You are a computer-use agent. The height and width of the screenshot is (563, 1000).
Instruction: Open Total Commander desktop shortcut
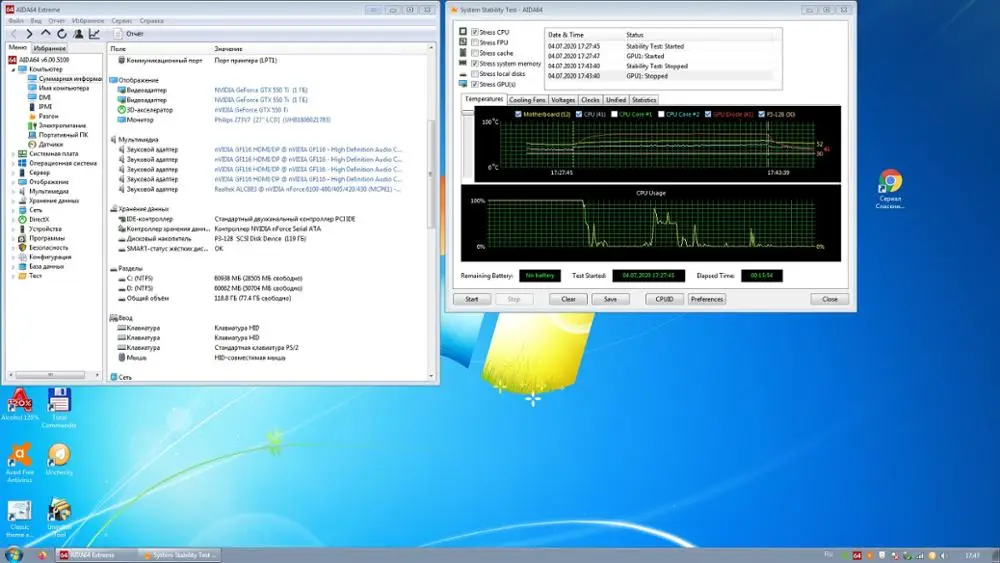(59, 407)
